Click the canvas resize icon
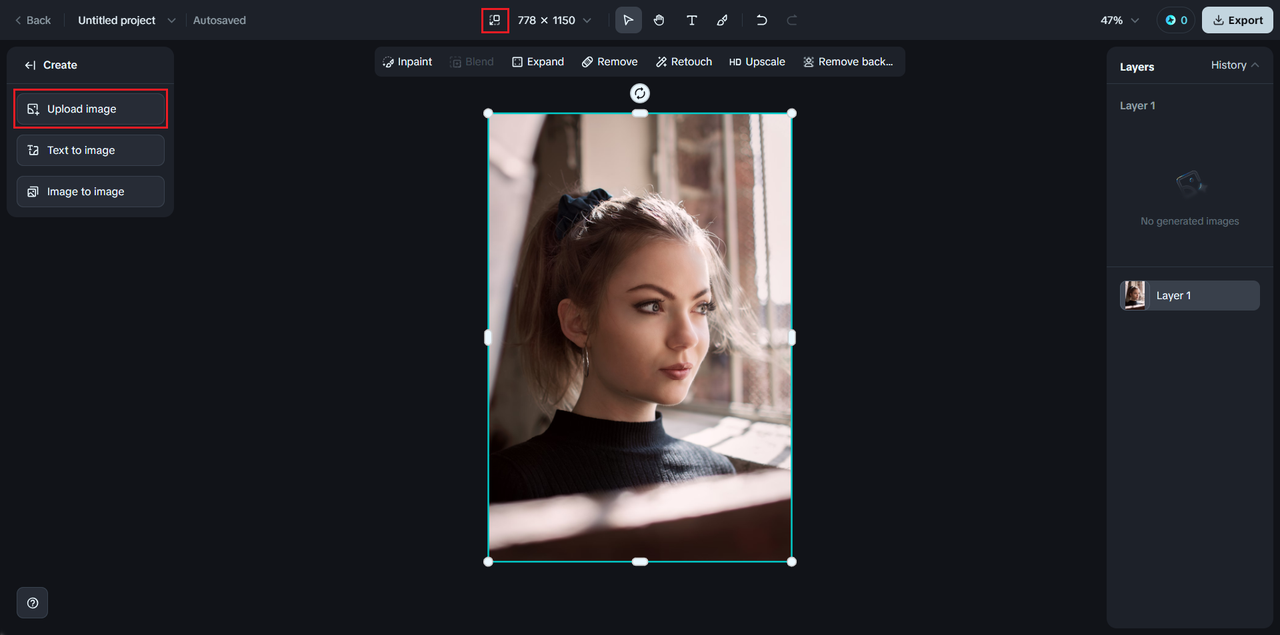This screenshot has height=635, width=1280. (x=495, y=20)
